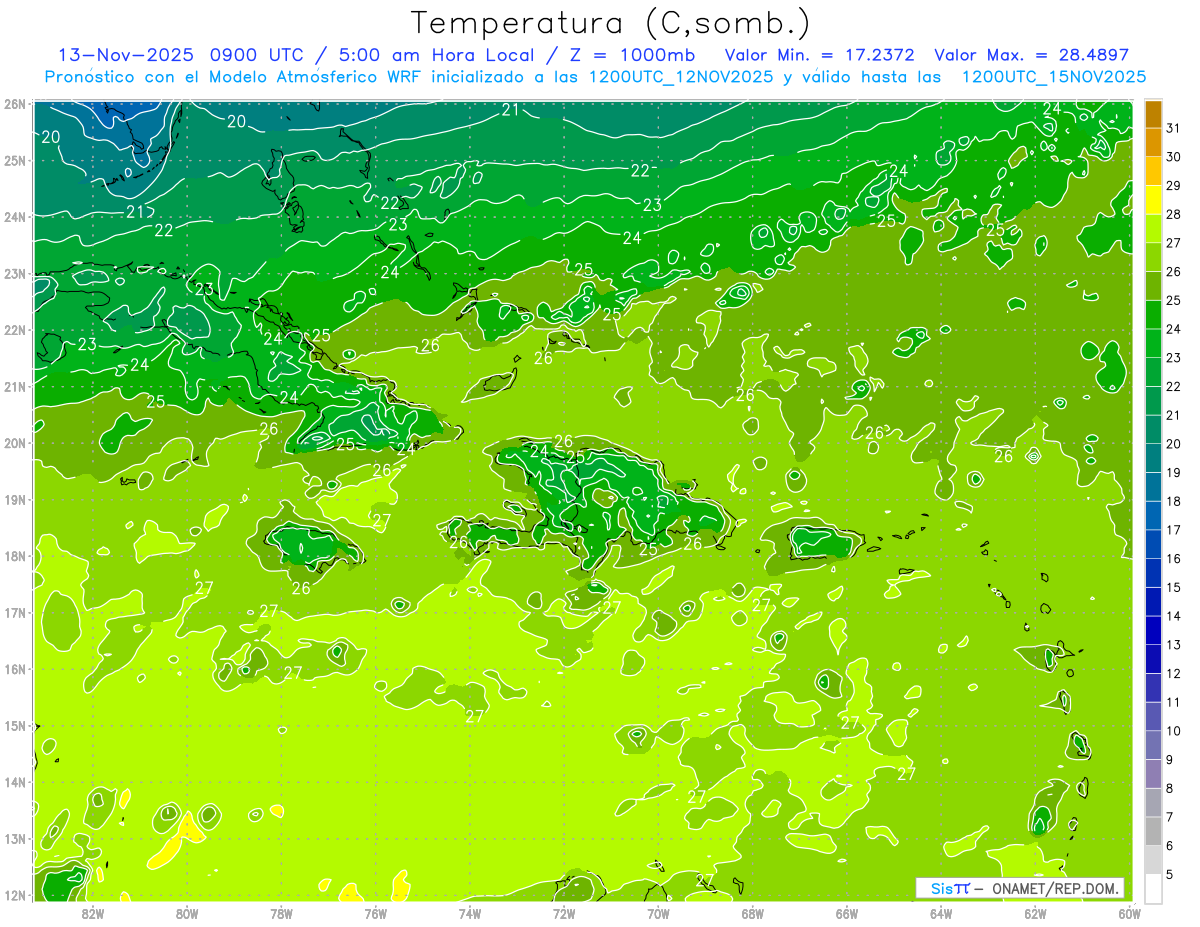Click the '22N' latitude axis label
Image resolution: width=1200 pixels, height=927 pixels.
(x=15, y=330)
